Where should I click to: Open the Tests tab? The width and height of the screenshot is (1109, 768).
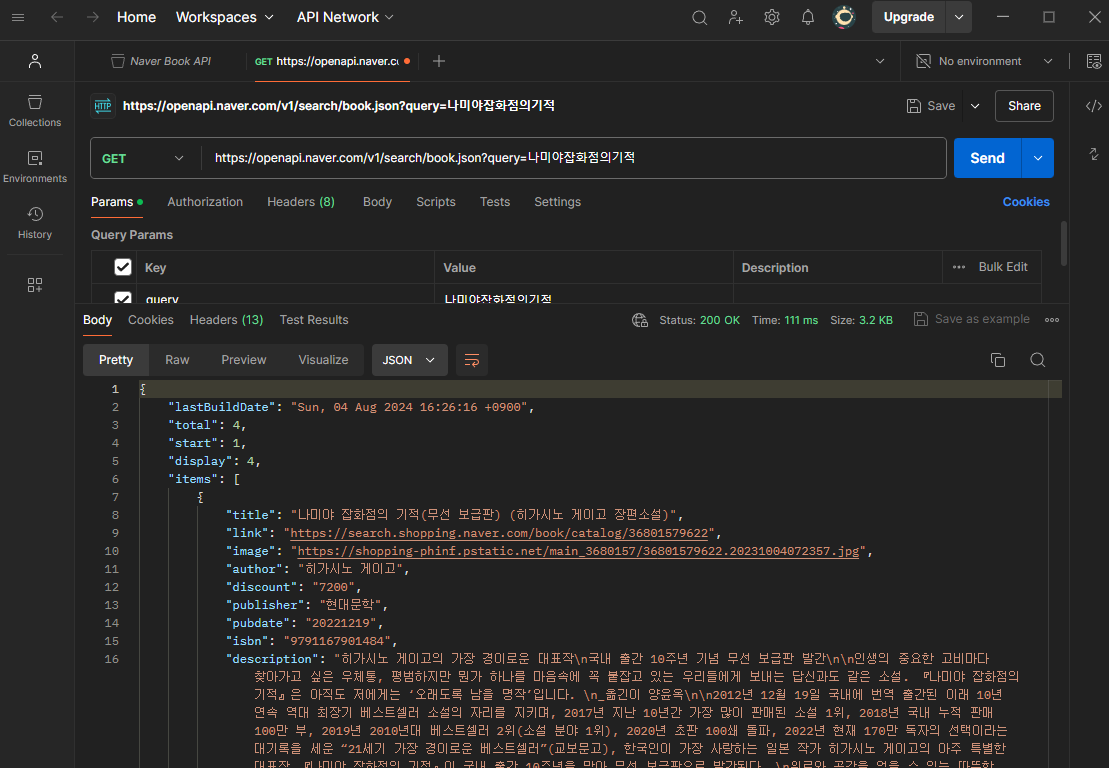click(x=494, y=202)
